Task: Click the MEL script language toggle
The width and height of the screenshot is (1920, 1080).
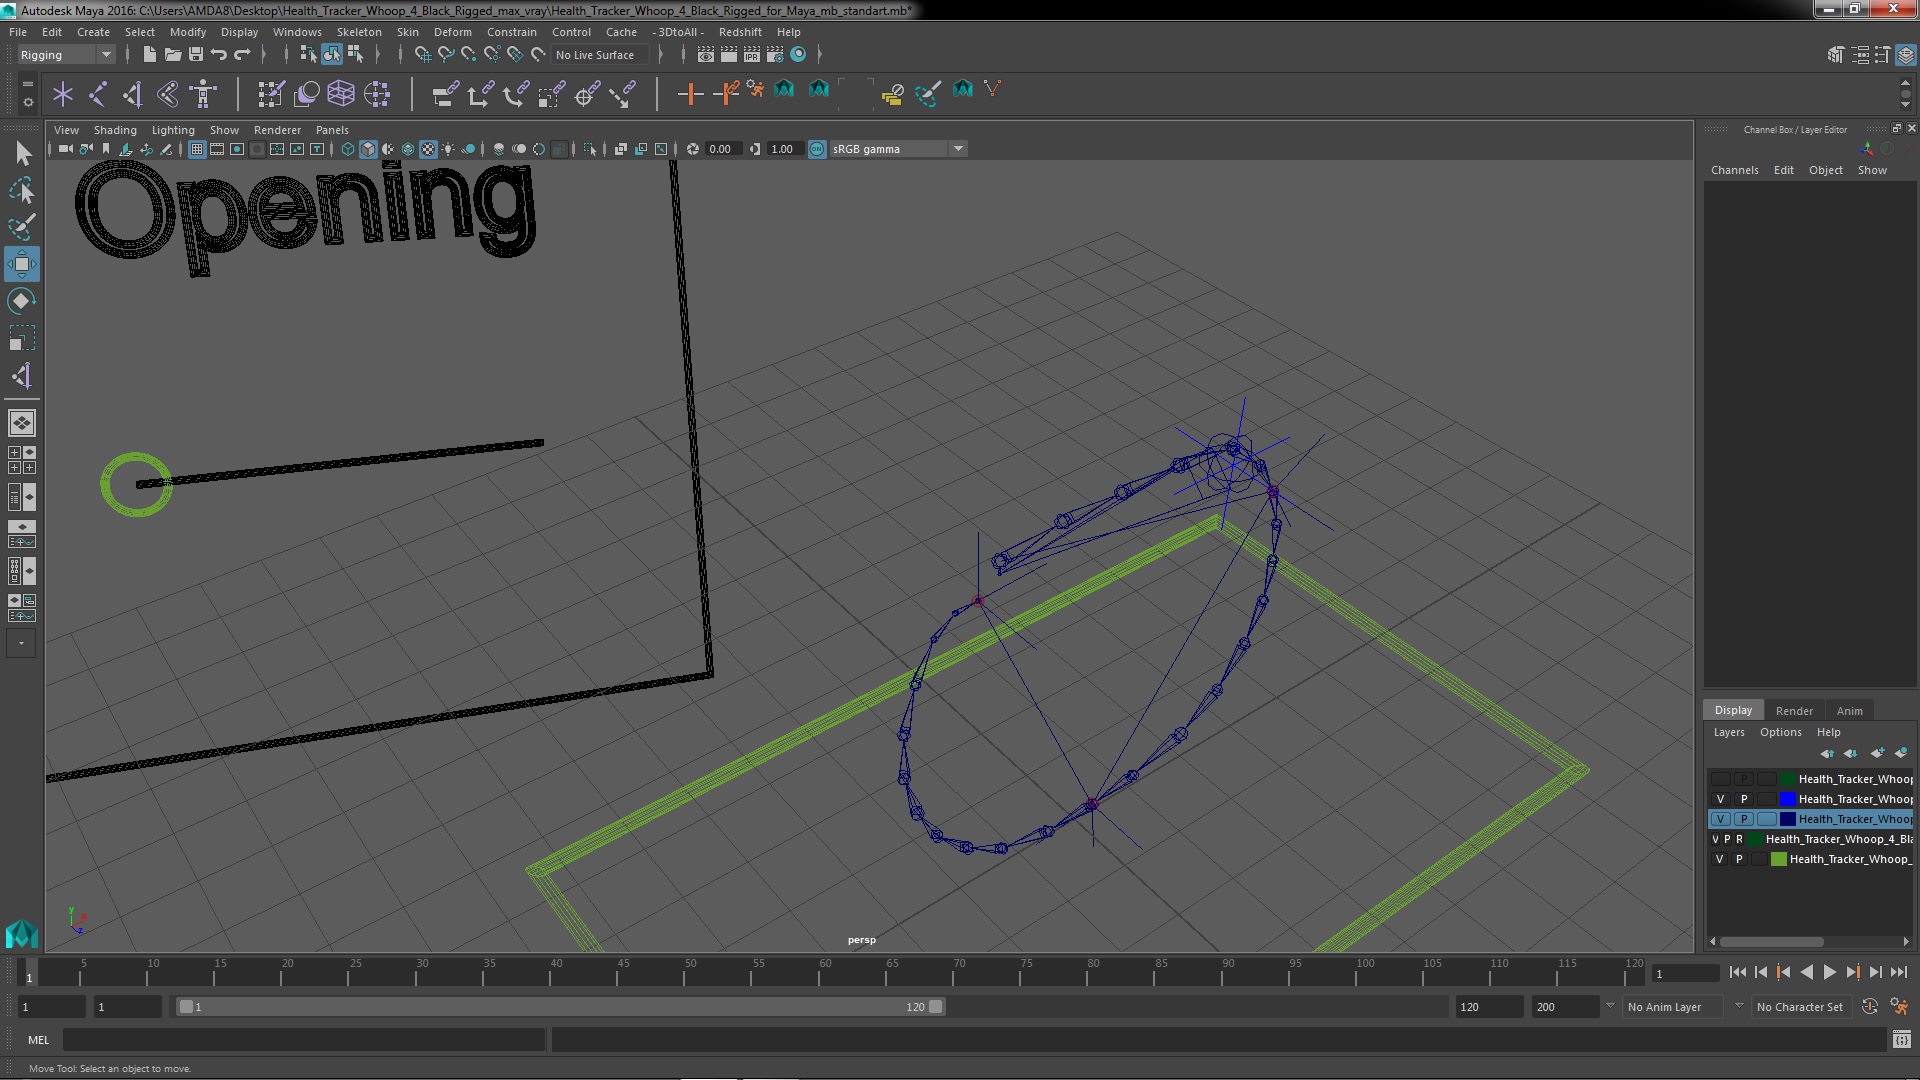Action: 38,1040
